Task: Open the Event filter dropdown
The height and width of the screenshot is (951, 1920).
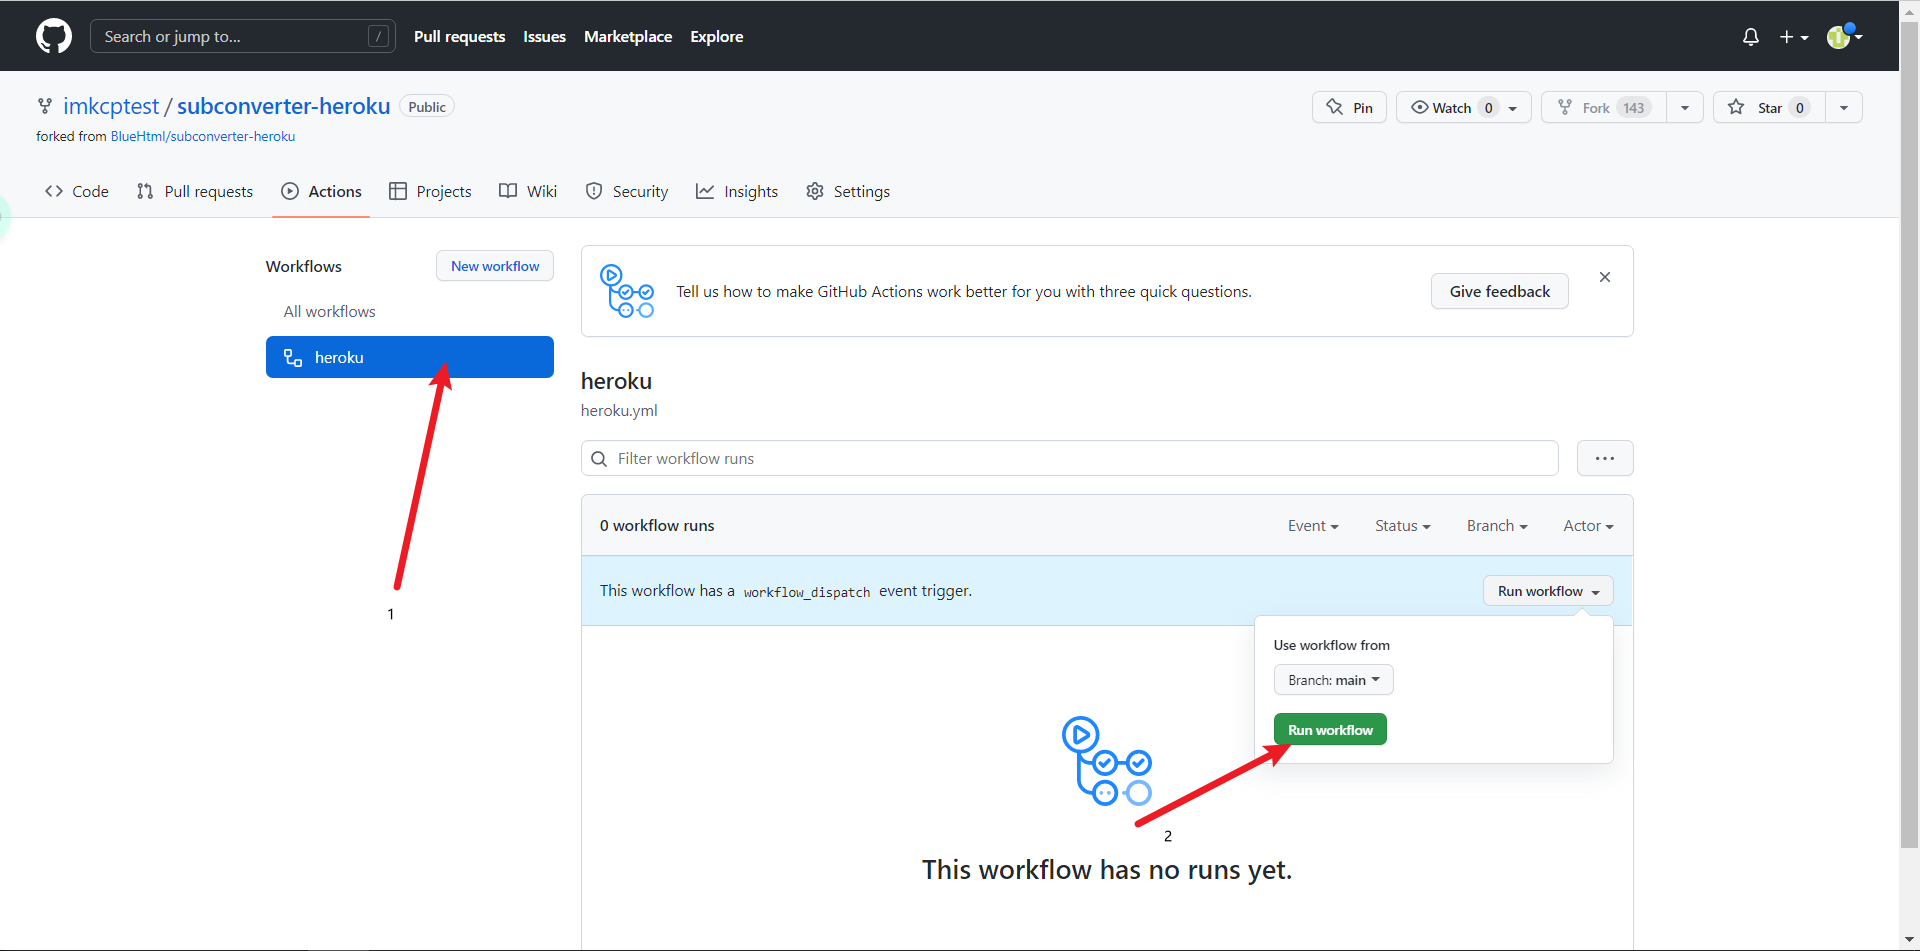Action: 1312,526
